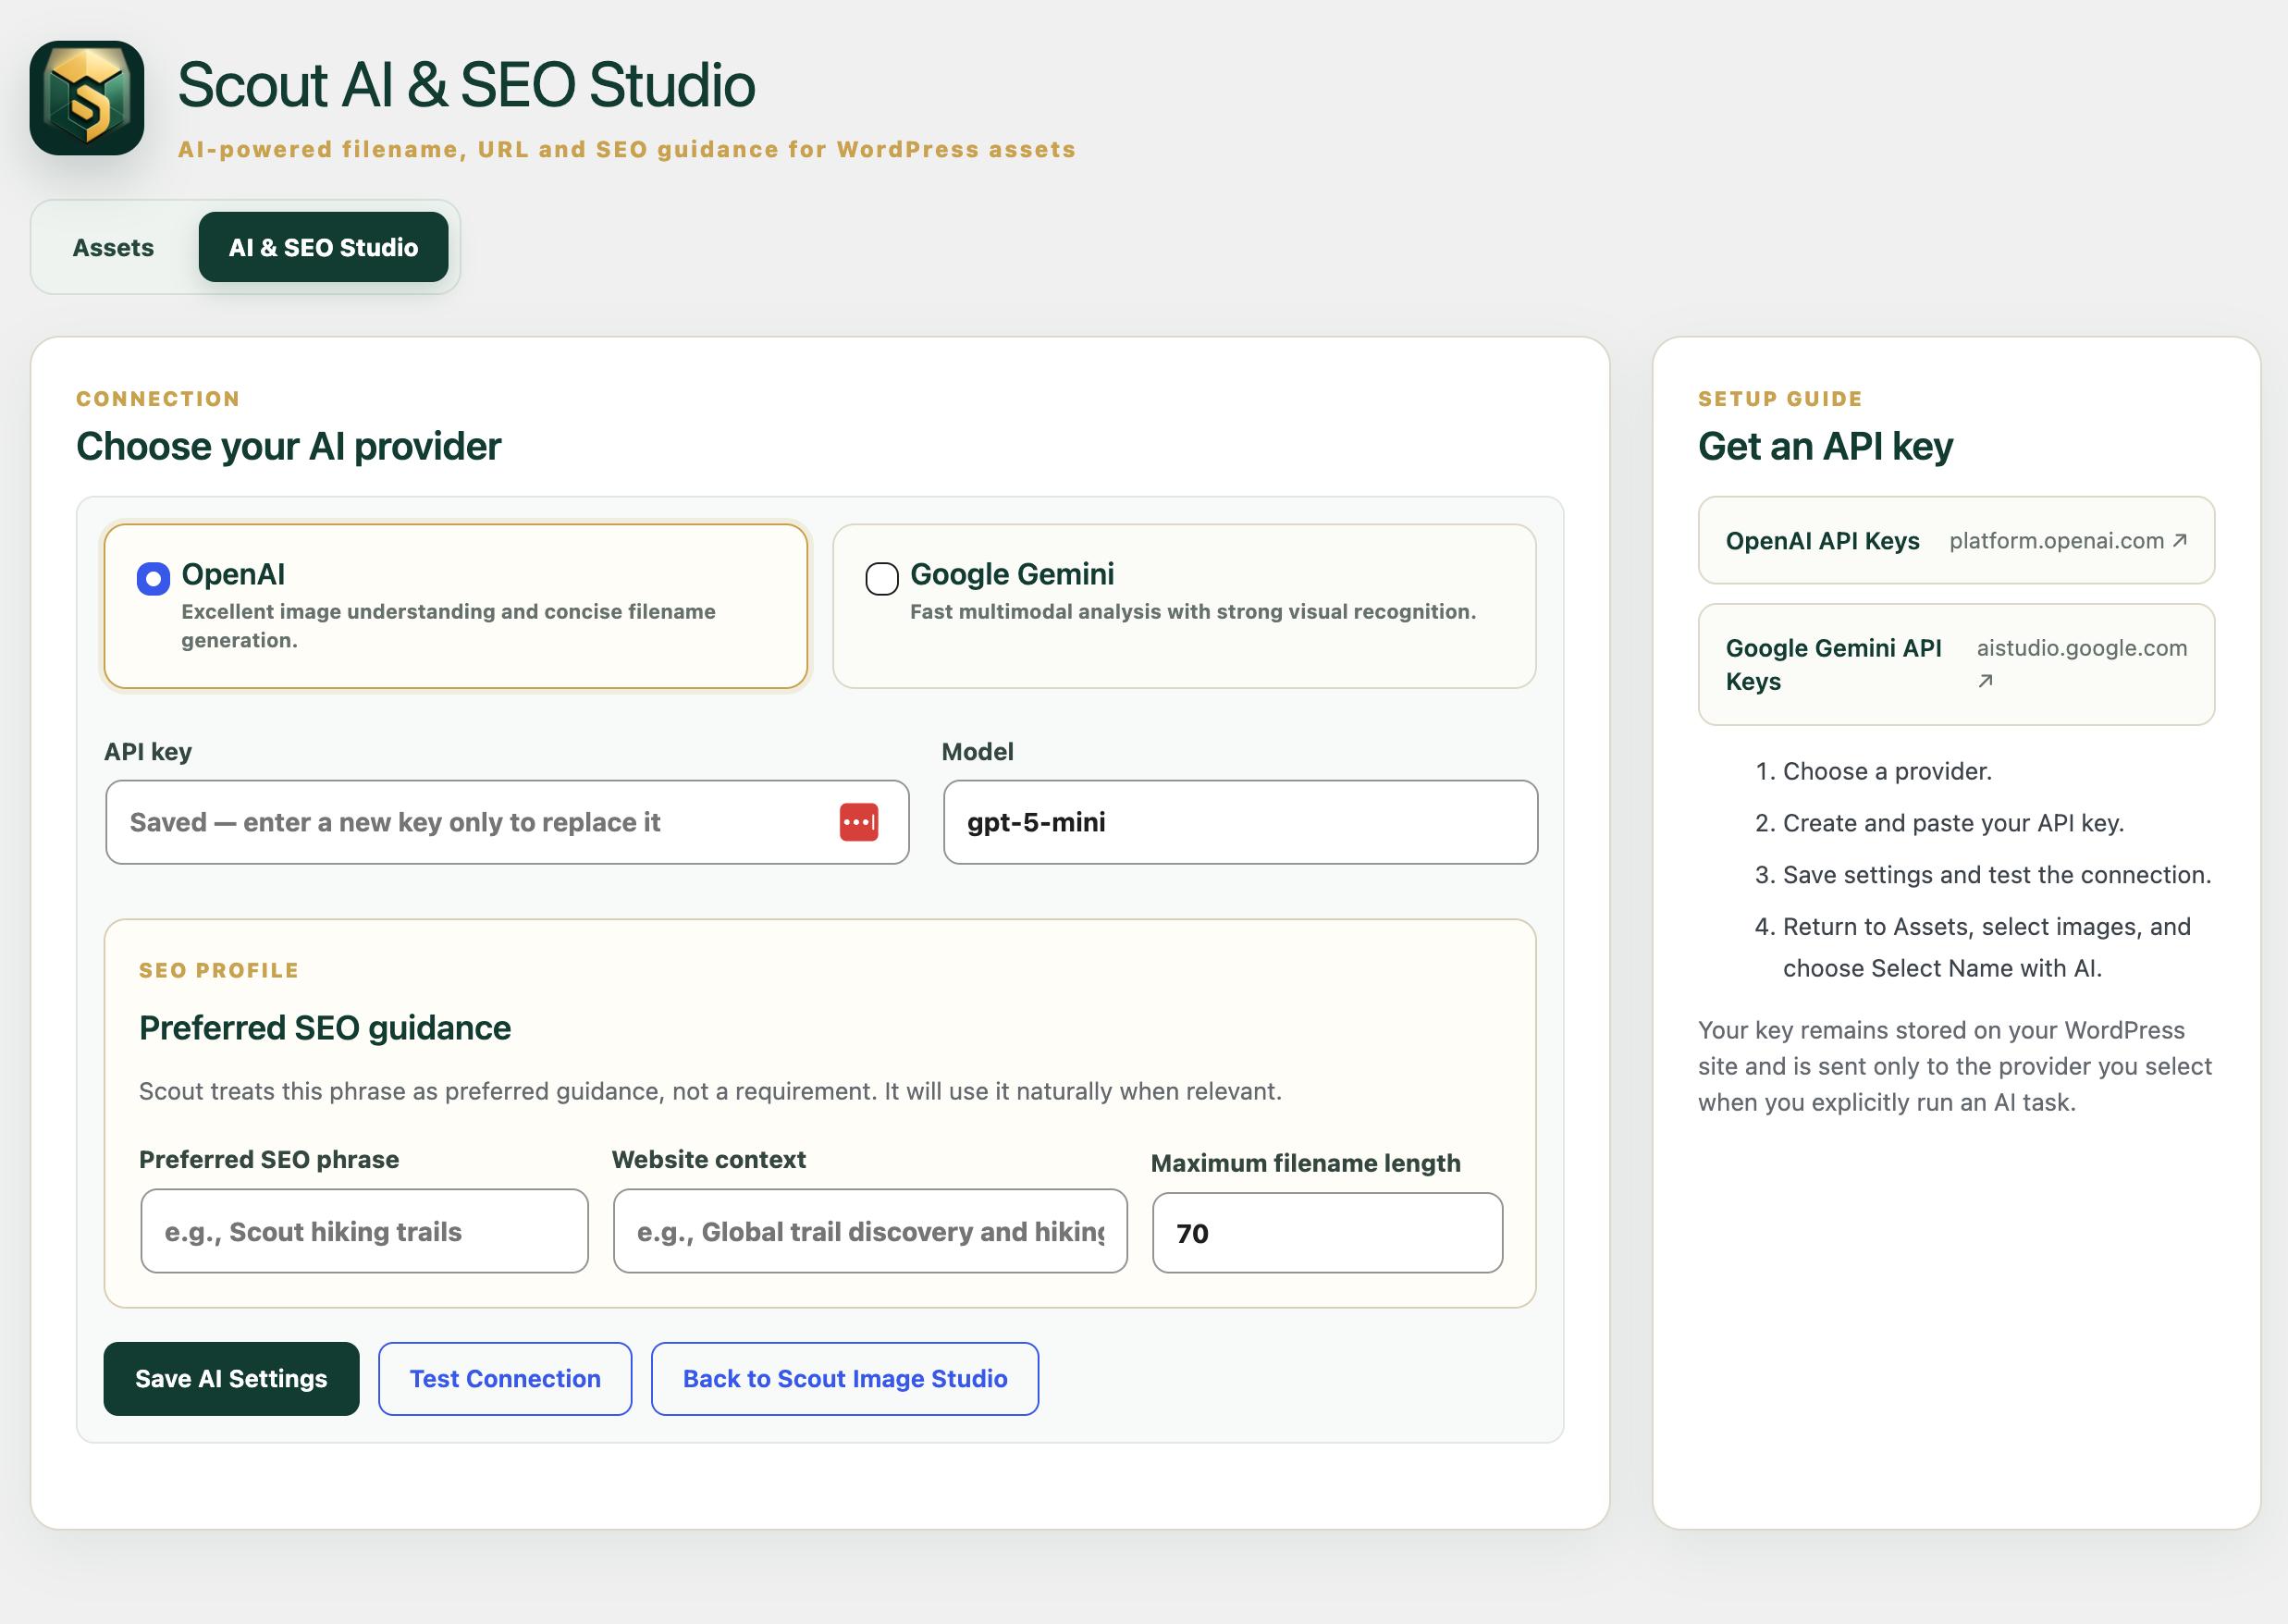Screen dimensions: 2288x1624
Task: Click the 'Fast multimodal analysis' description text
Action: (x=1193, y=611)
